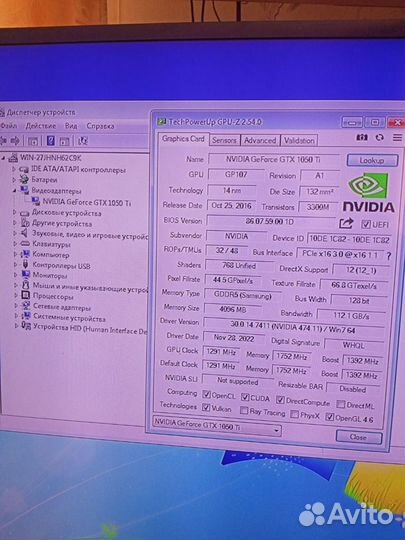405x540 pixels.
Task: Toggle the PhysX checkbox
Action: click(294, 414)
